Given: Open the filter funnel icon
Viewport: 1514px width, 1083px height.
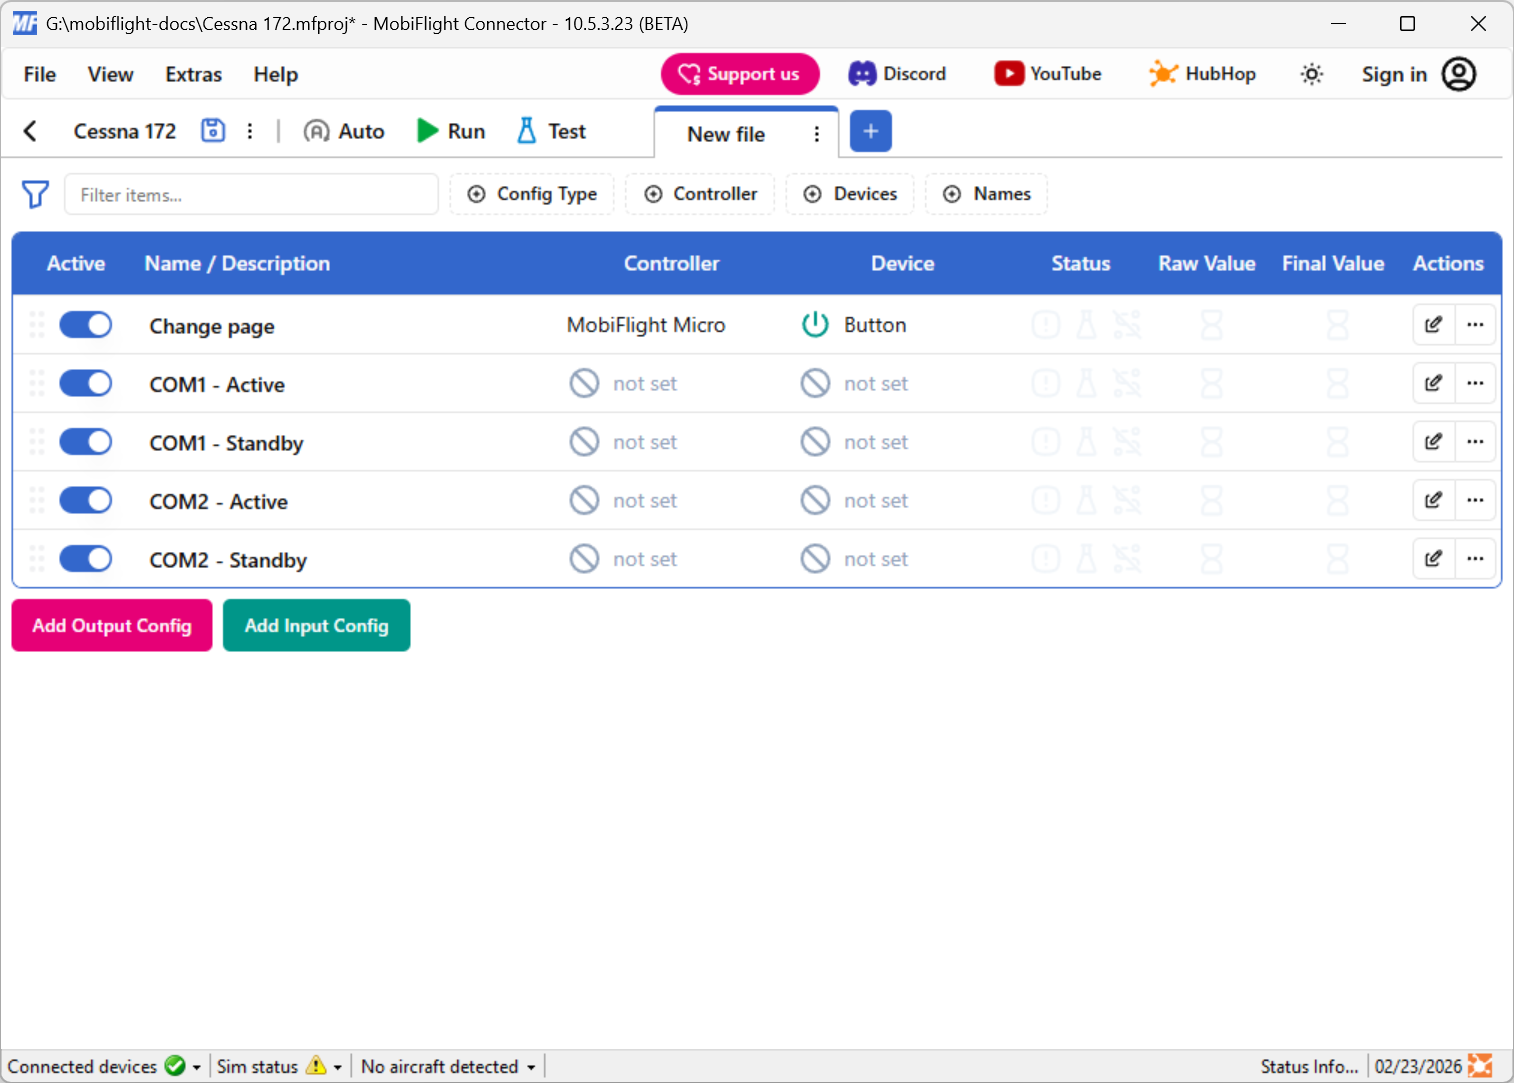Looking at the screenshot, I should click(x=35, y=194).
